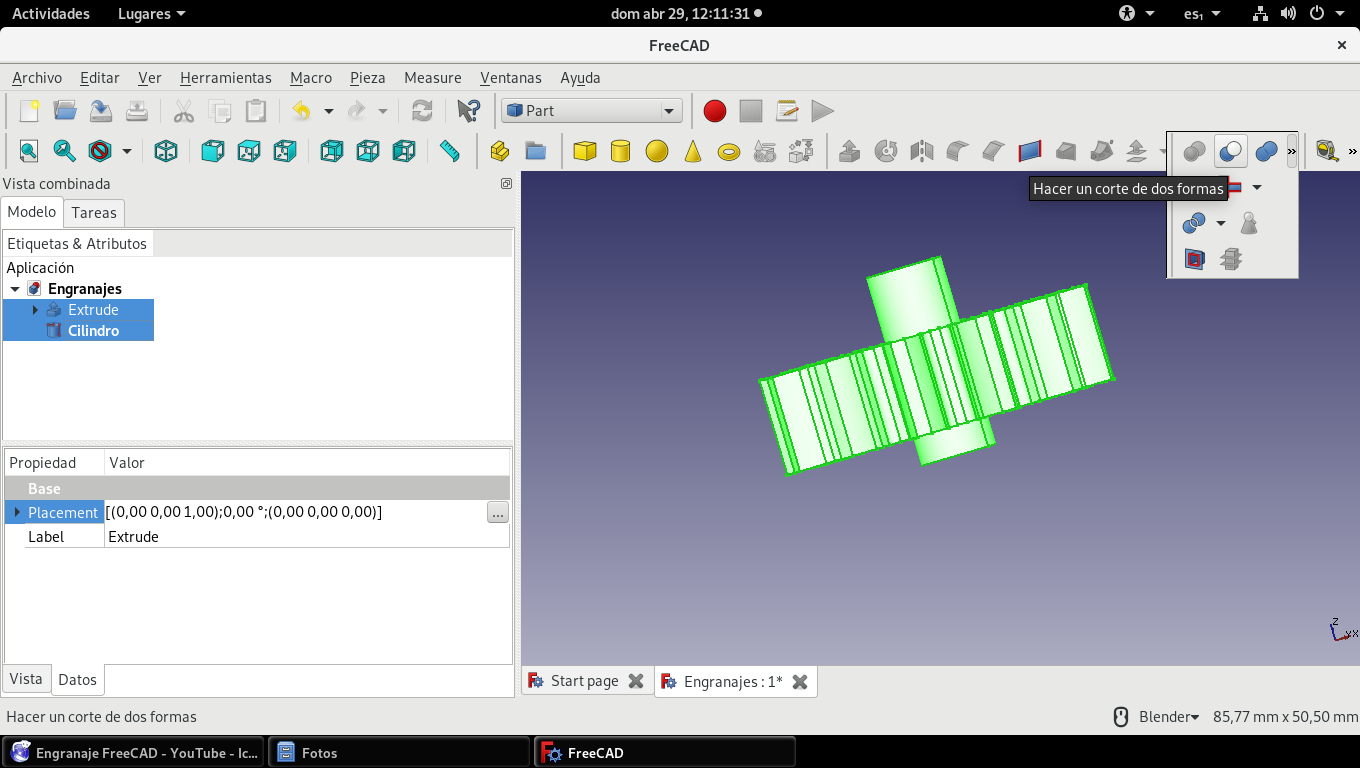Expand the Placement property row

[16, 512]
